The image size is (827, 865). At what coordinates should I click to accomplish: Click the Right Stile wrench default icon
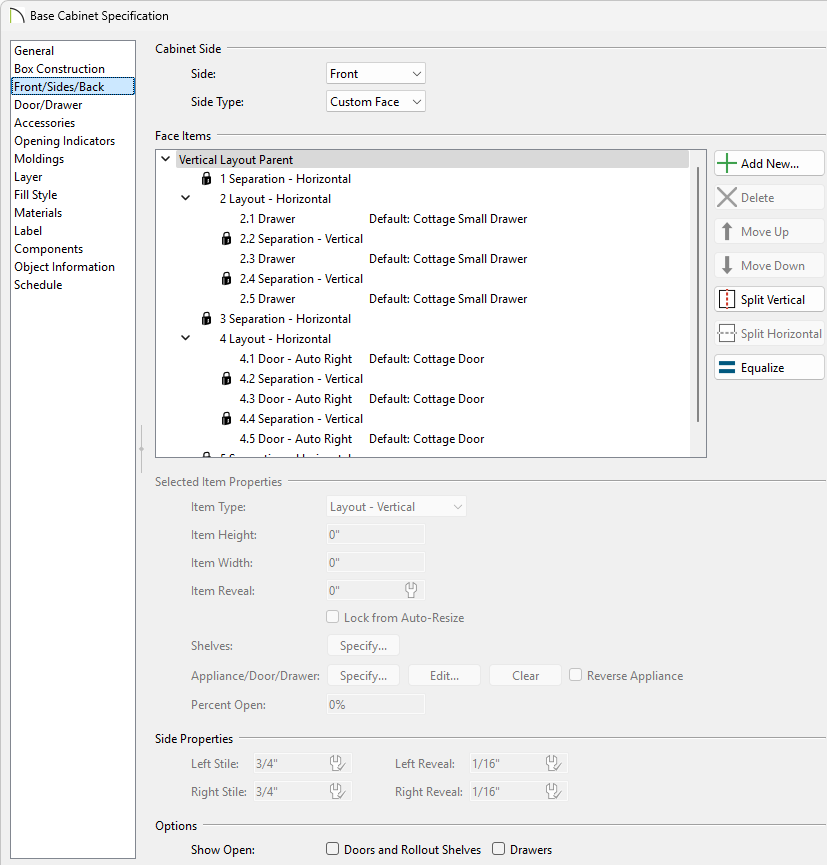coord(337,792)
